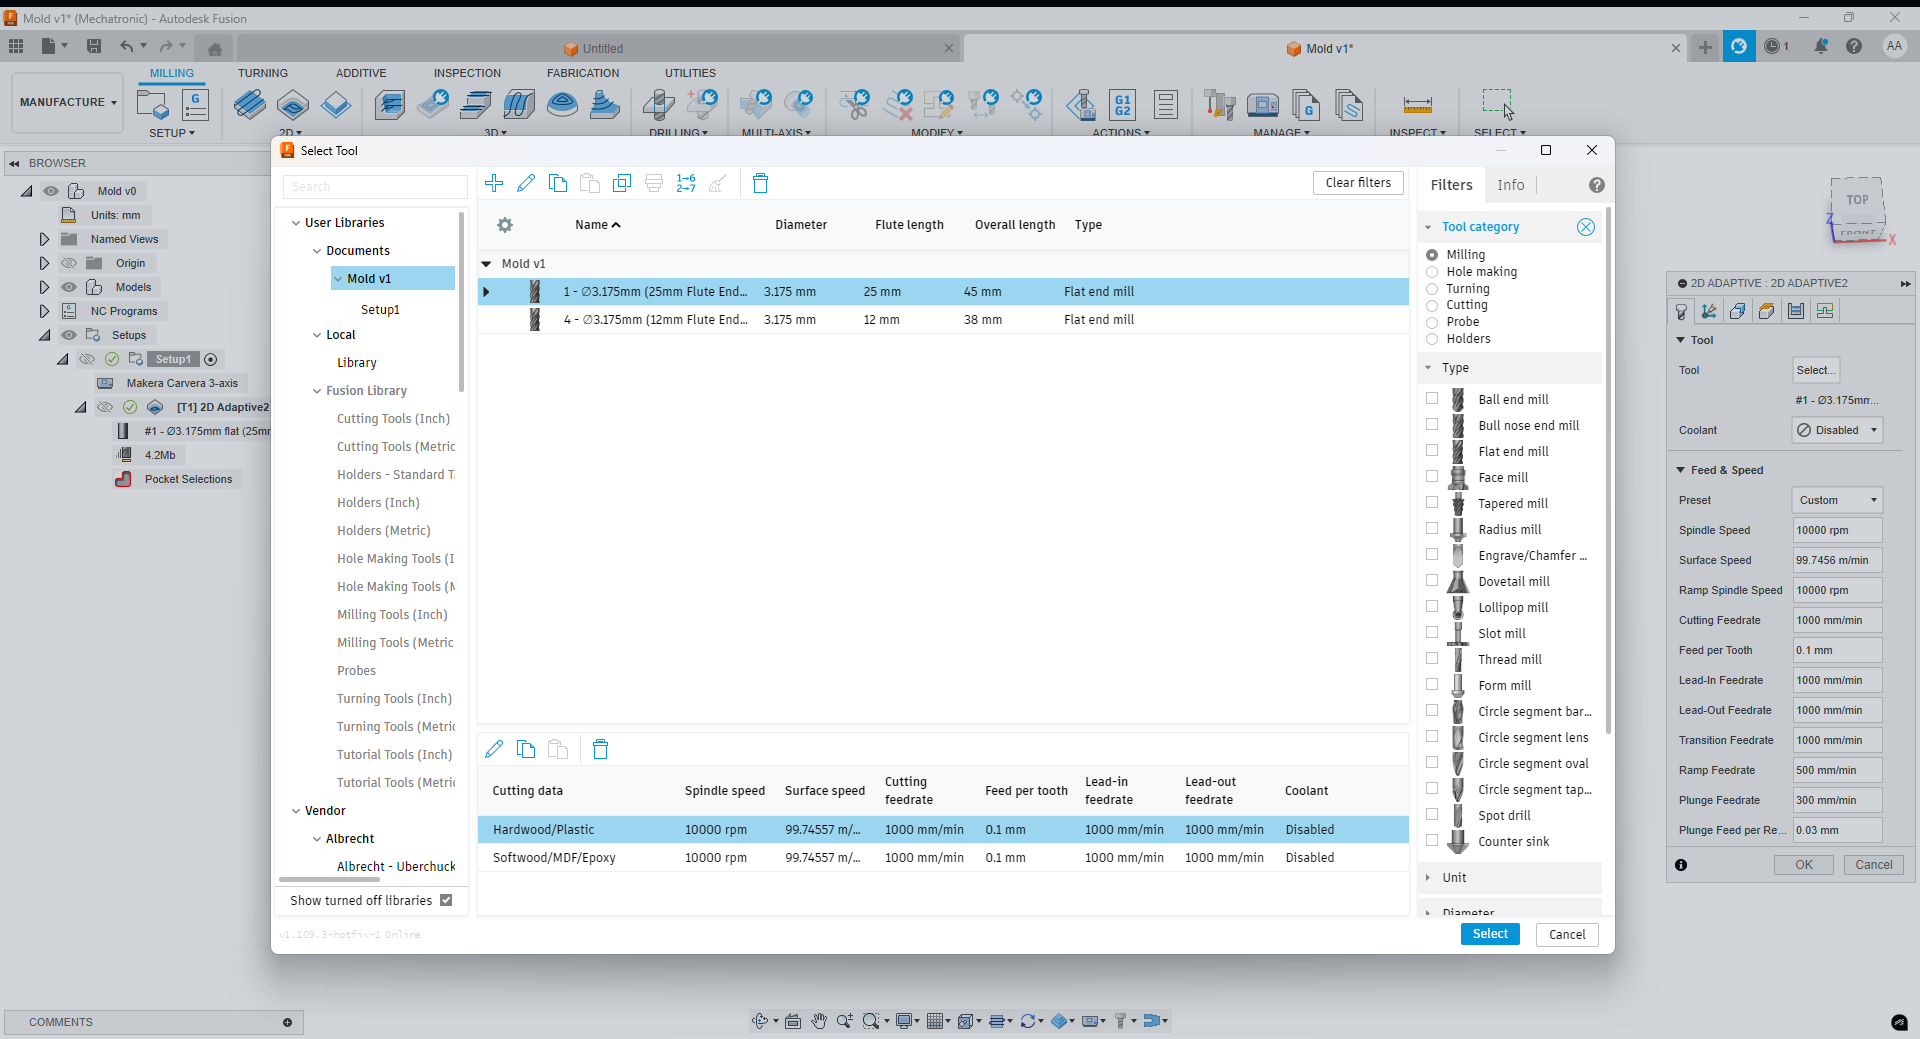The image size is (1920, 1039).
Task: Select the Milling tool category radio button
Action: tap(1432, 255)
